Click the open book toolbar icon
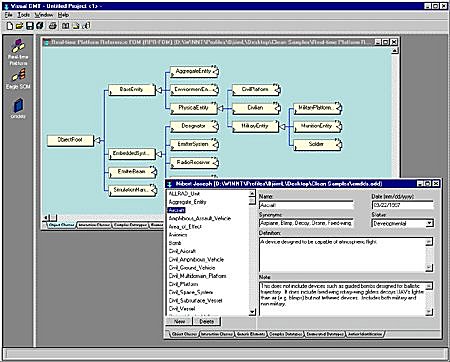 (x=66, y=26)
